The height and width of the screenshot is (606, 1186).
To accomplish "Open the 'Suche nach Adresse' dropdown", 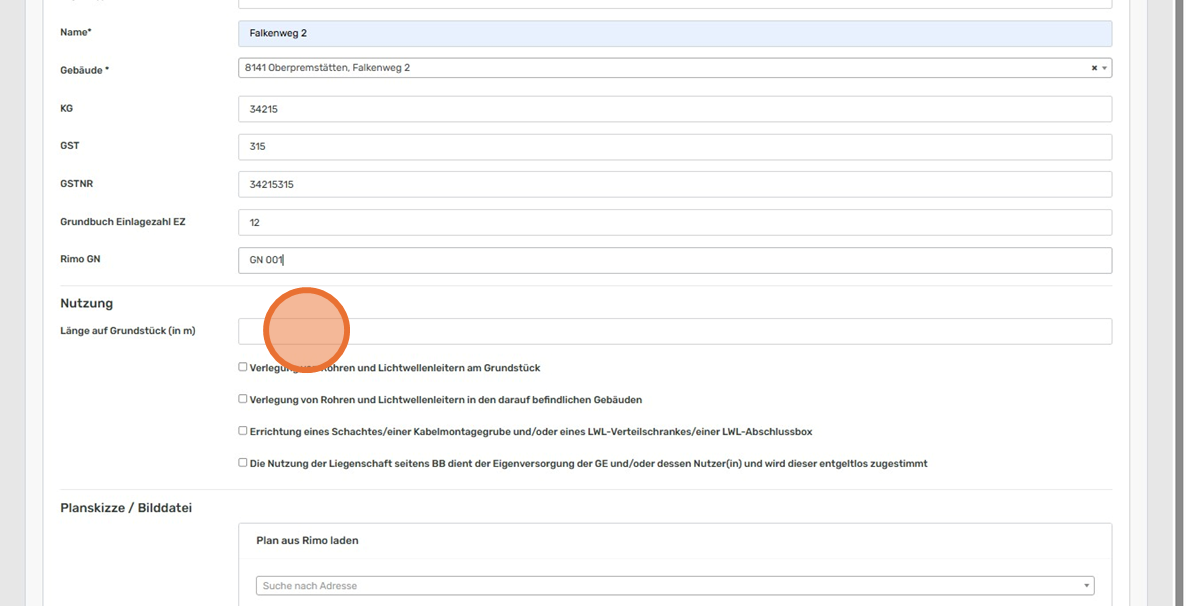I will click(x=674, y=586).
